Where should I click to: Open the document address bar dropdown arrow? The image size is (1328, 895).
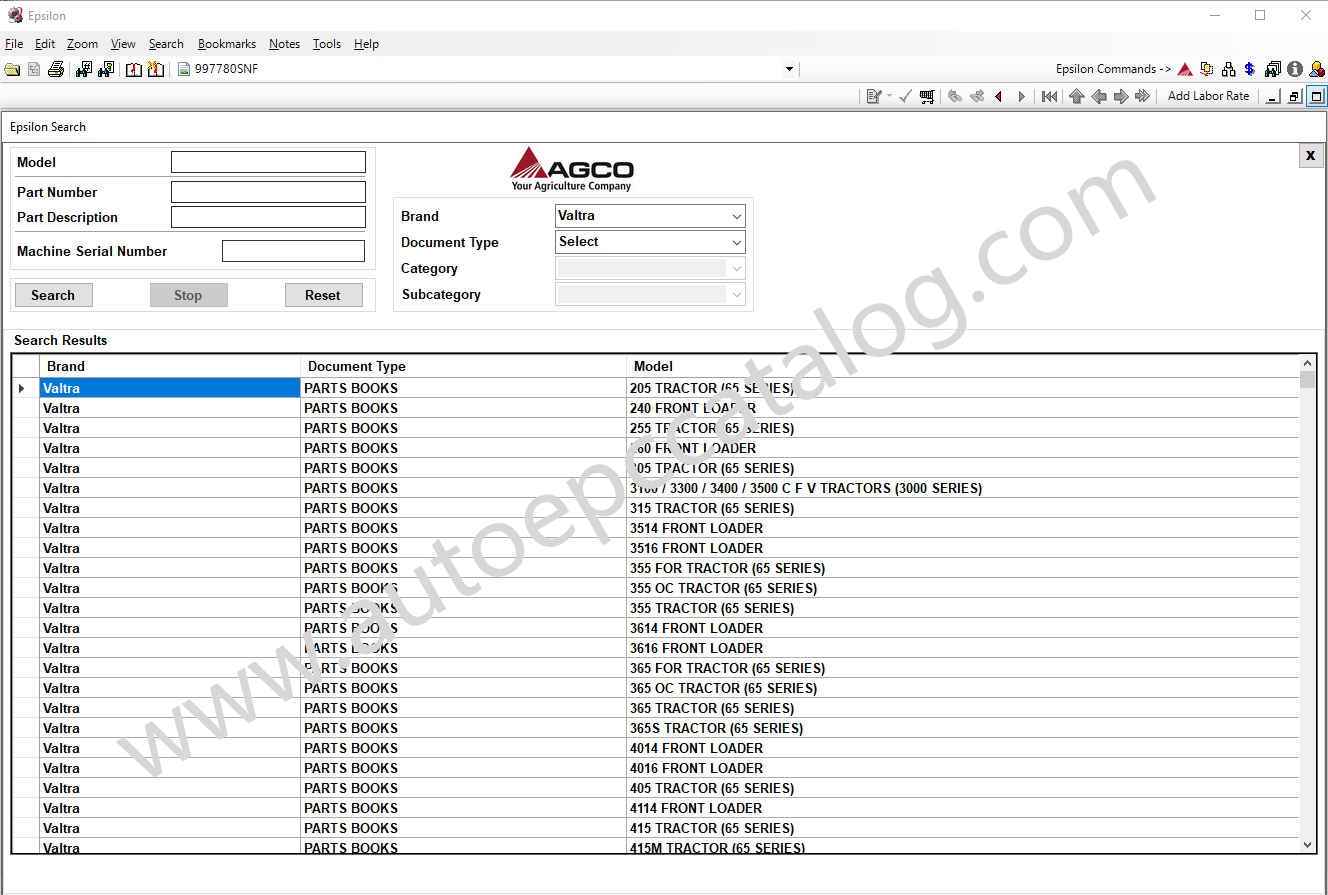[x=789, y=69]
